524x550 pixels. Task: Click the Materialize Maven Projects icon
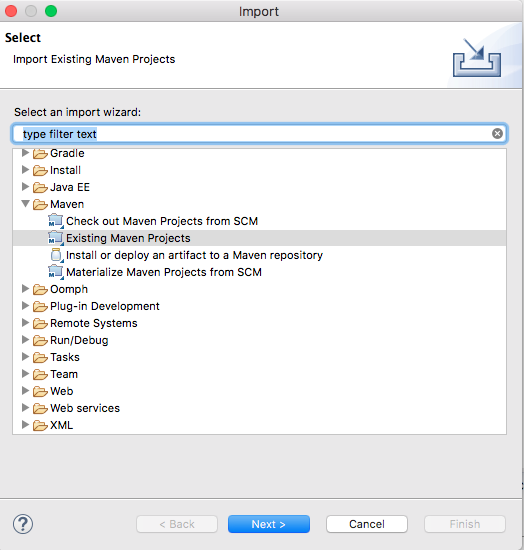(56, 272)
